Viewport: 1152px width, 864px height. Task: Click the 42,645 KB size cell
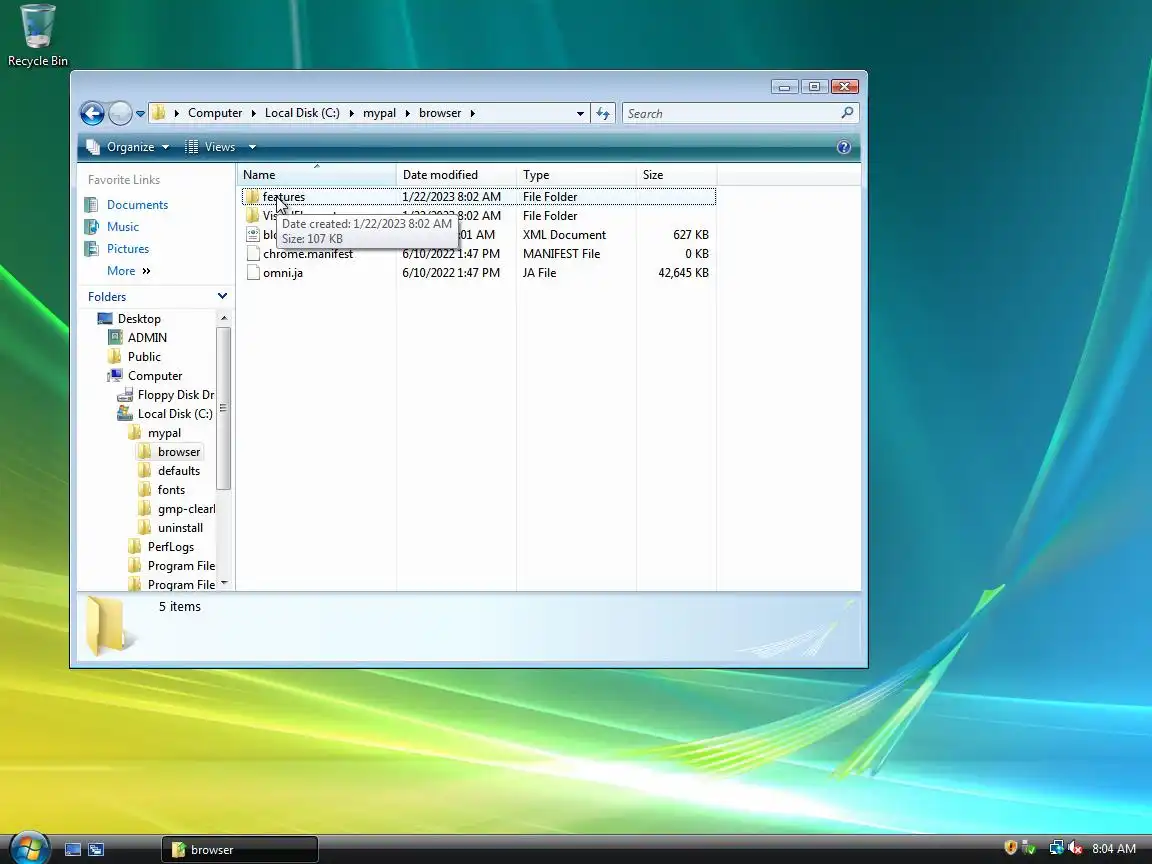pos(683,273)
